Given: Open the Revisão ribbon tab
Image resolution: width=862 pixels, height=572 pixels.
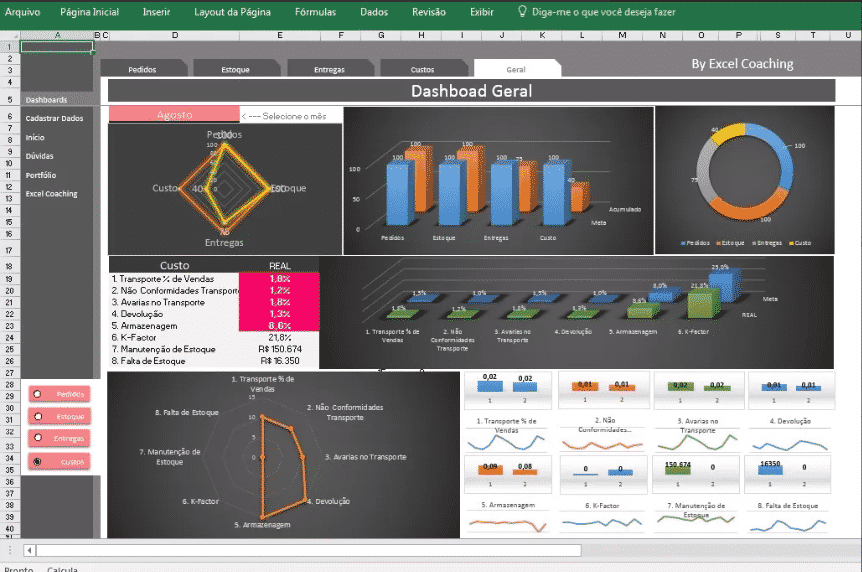Looking at the screenshot, I should [x=428, y=12].
